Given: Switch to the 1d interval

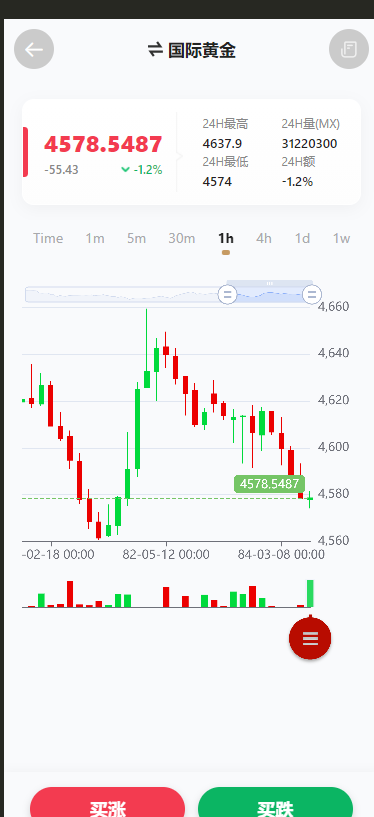Looking at the screenshot, I should click(302, 238).
